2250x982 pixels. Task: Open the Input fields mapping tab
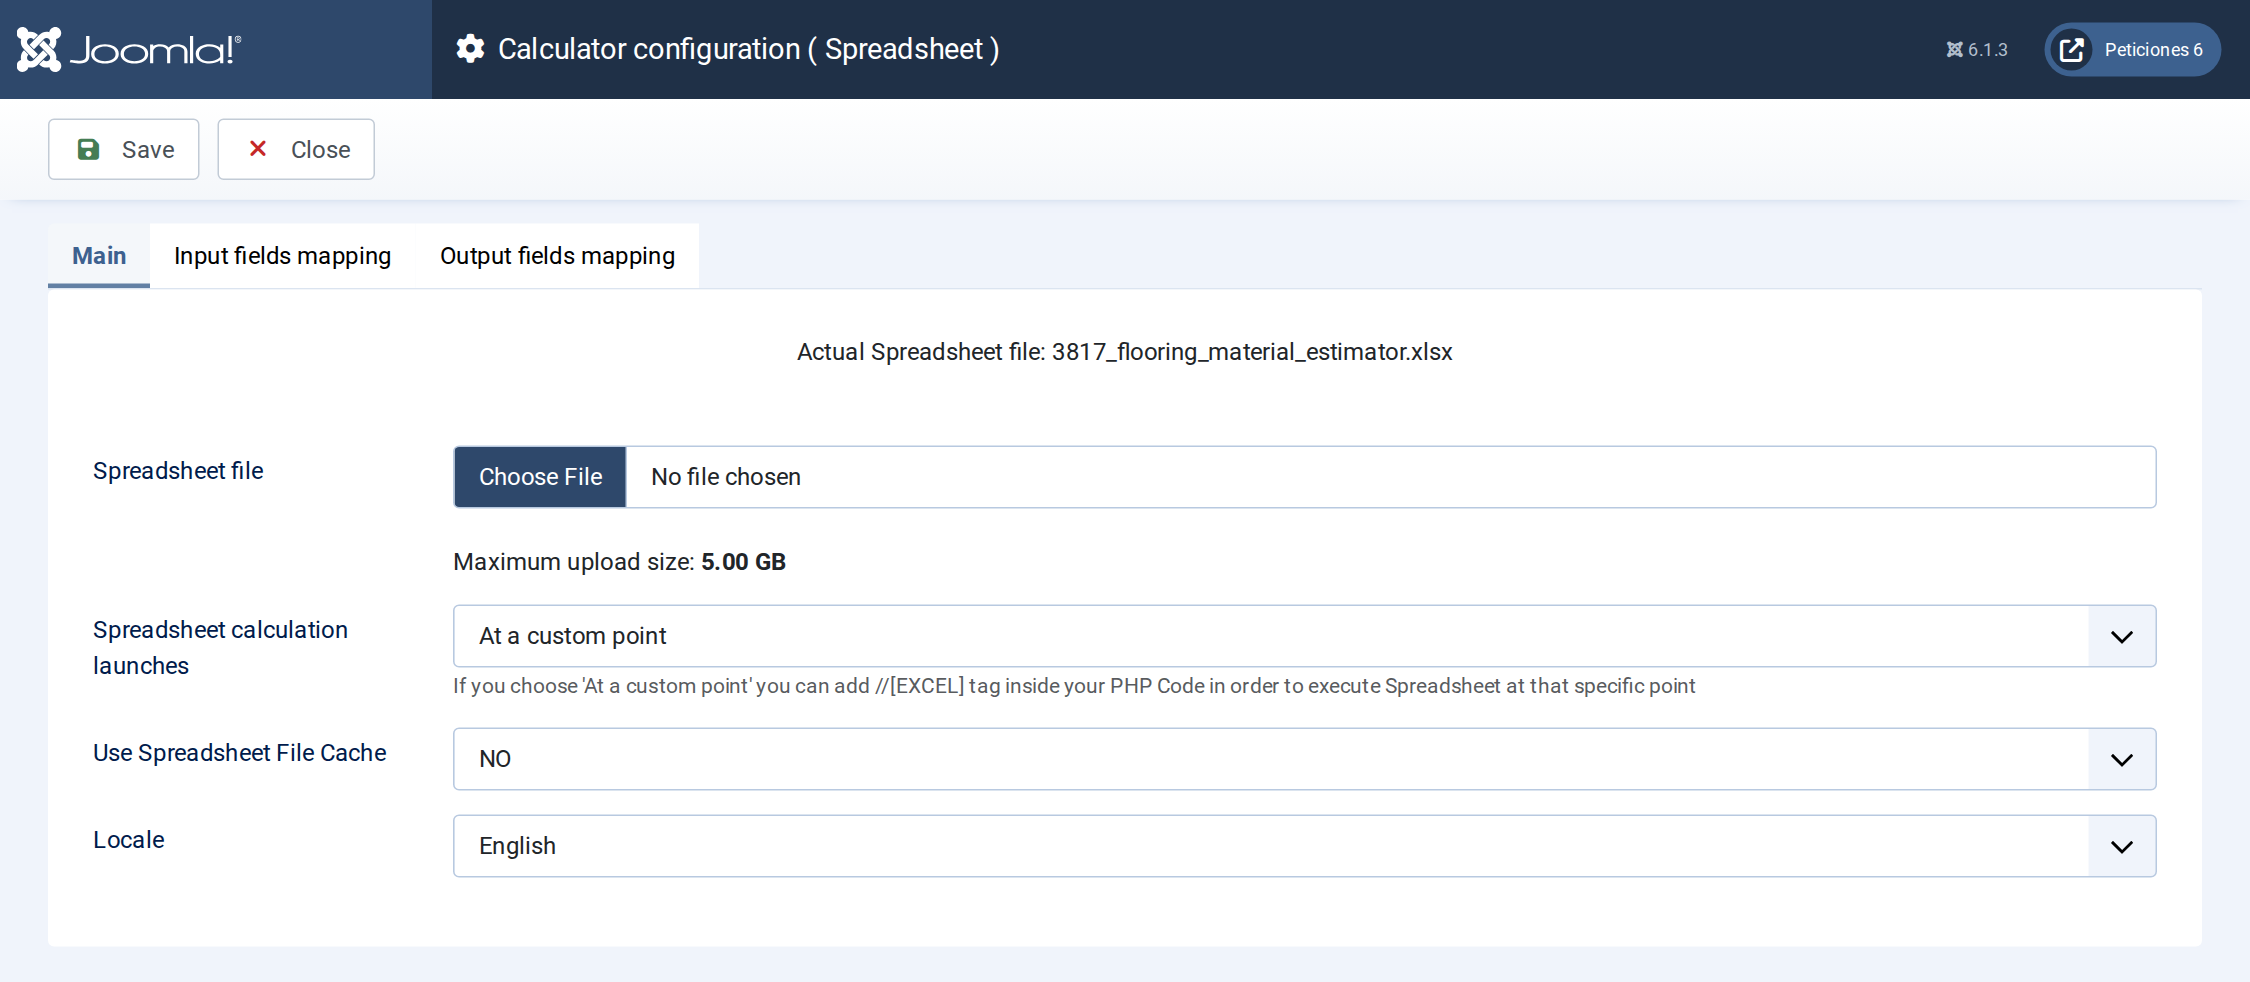(282, 256)
